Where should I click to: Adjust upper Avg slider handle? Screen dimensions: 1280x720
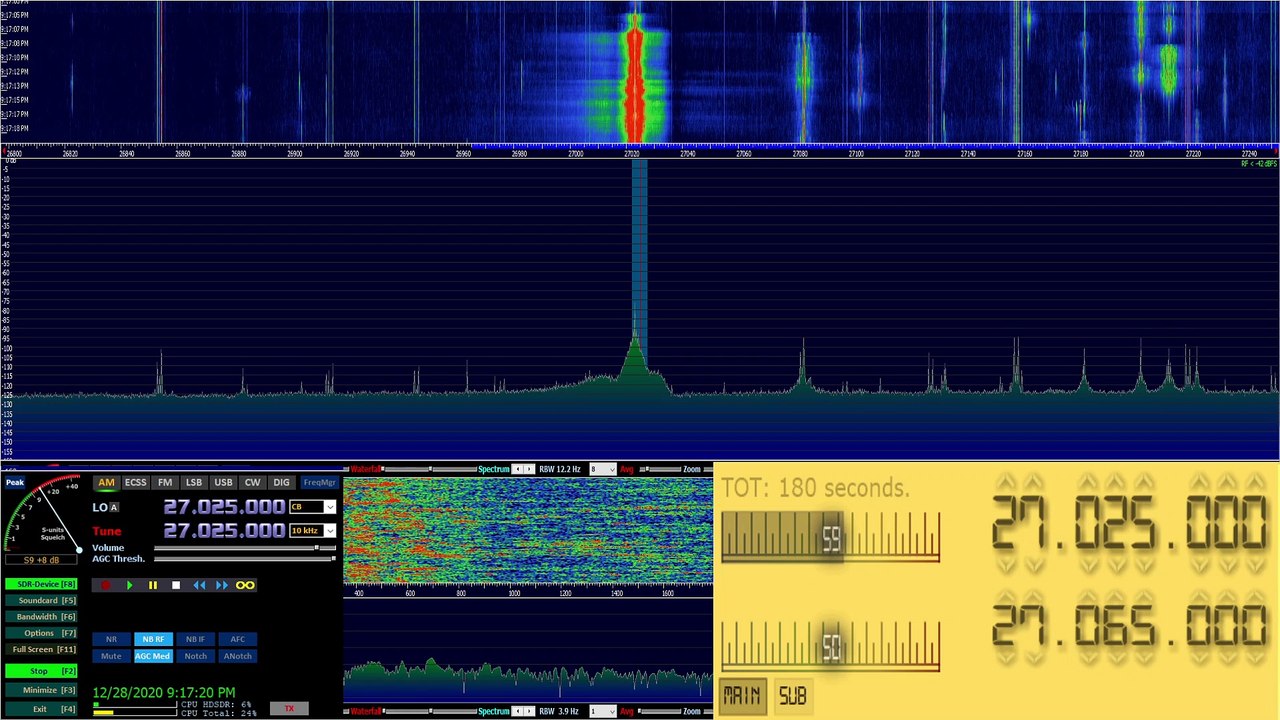pyautogui.click(x=647, y=469)
